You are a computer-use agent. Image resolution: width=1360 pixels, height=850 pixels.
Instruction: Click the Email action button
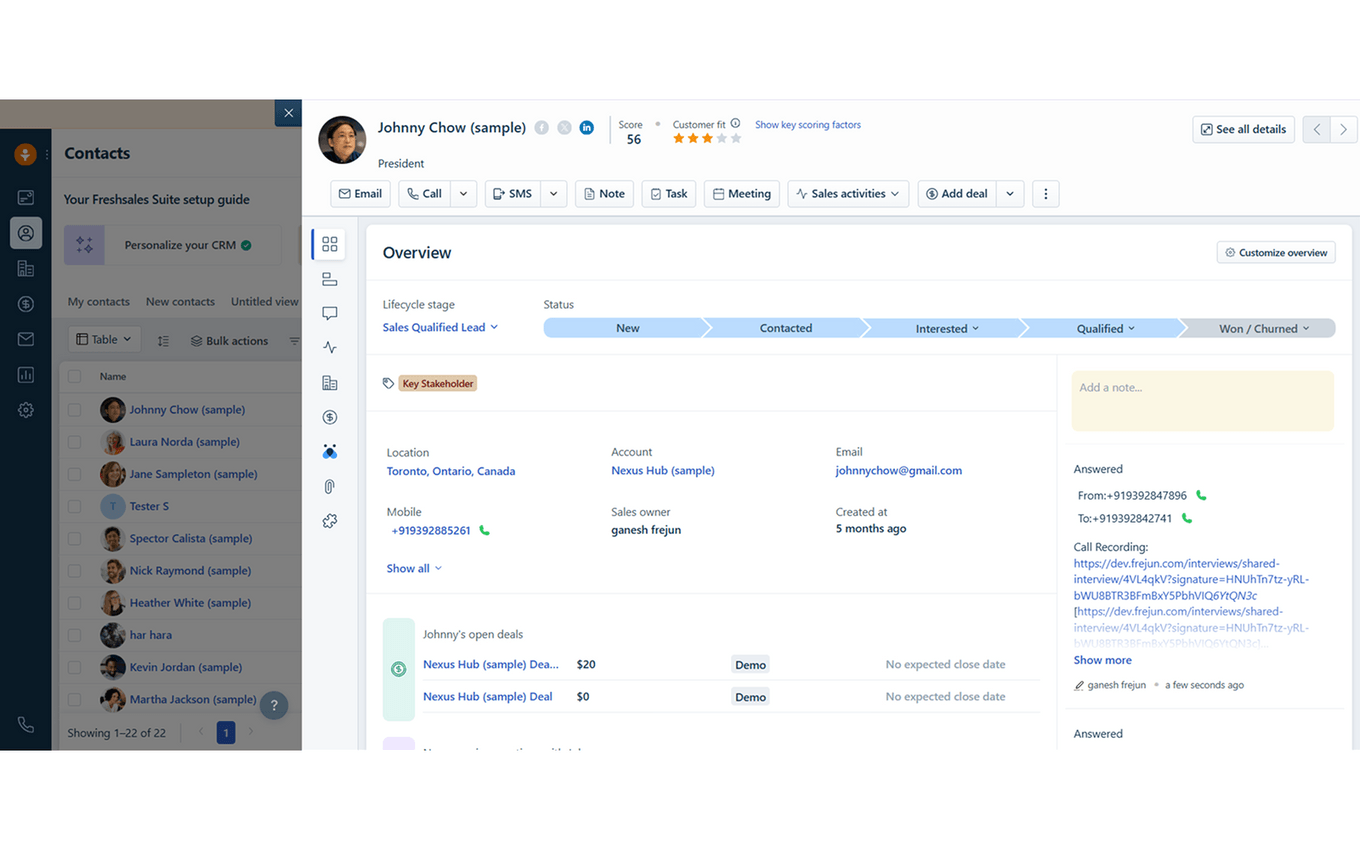pos(360,194)
